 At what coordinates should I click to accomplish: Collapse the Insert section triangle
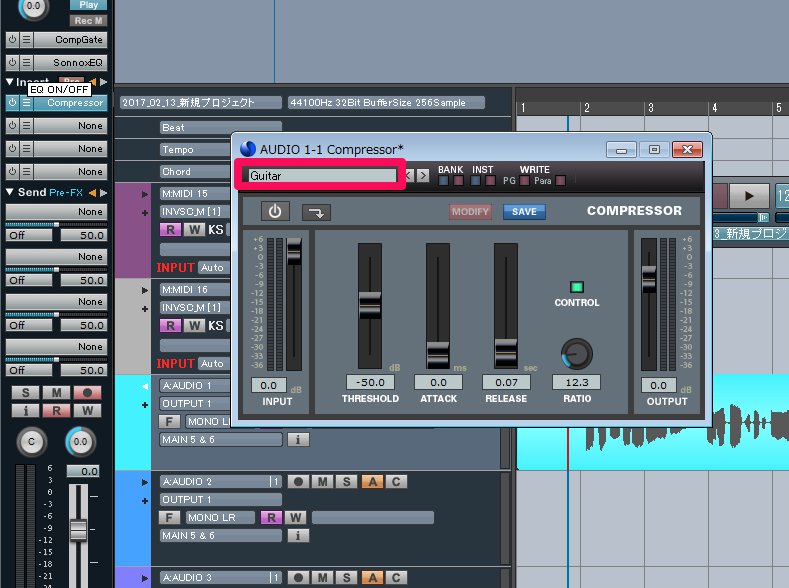pos(10,81)
